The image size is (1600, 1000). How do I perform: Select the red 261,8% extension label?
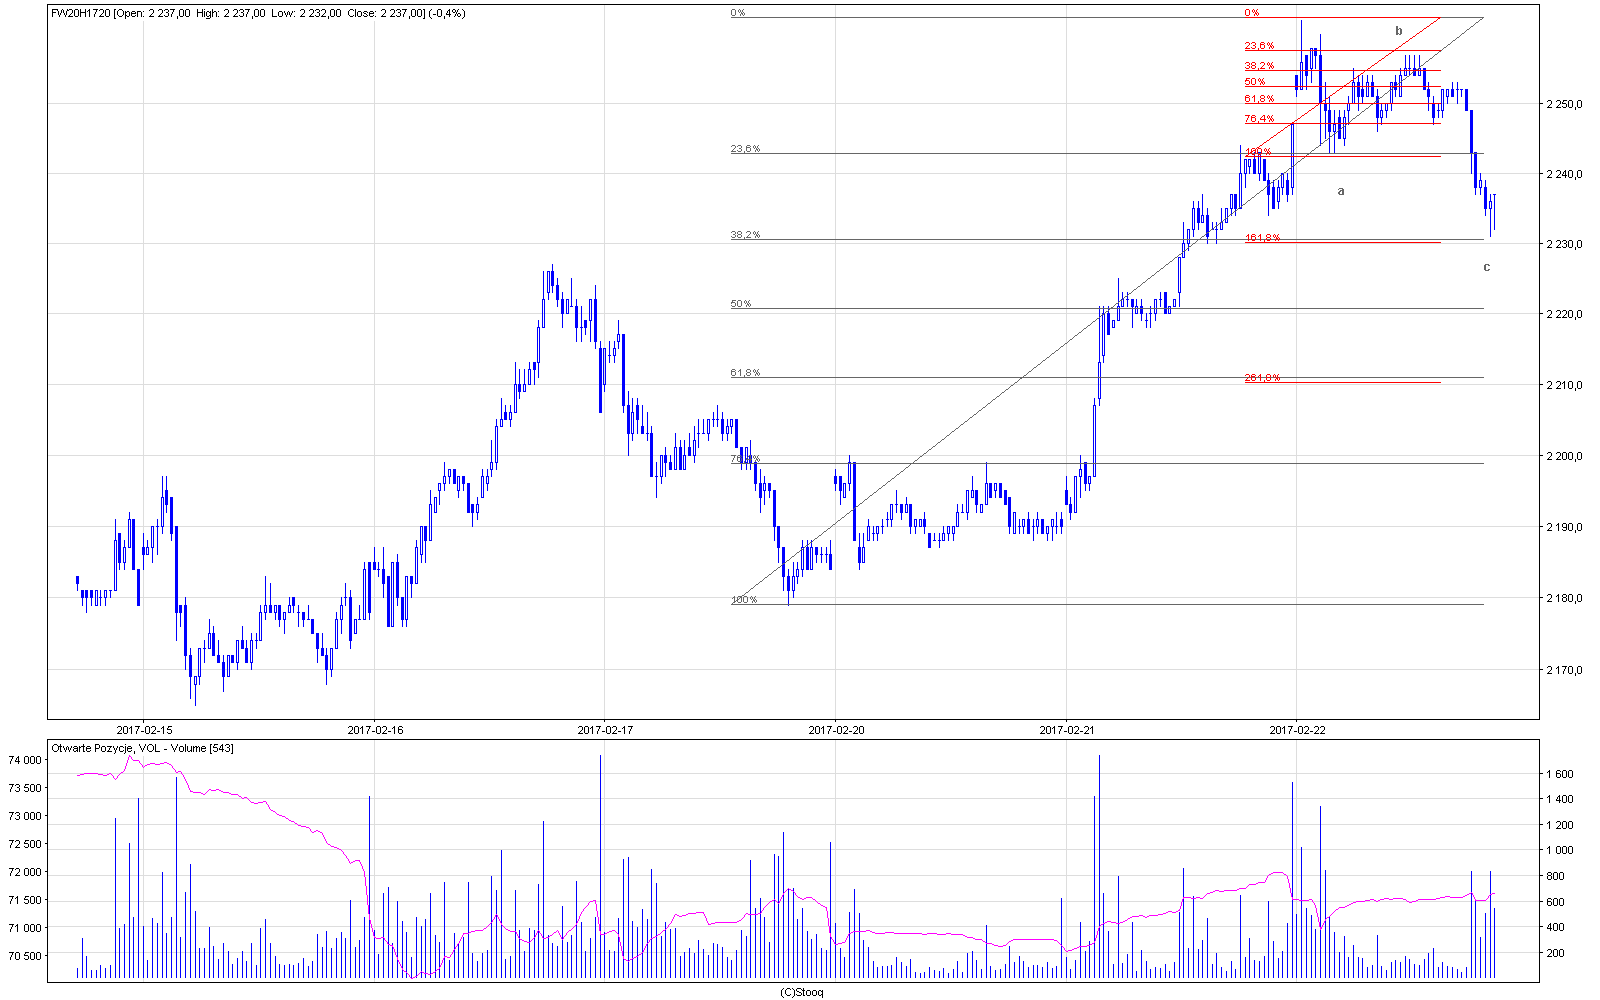[x=1262, y=378]
